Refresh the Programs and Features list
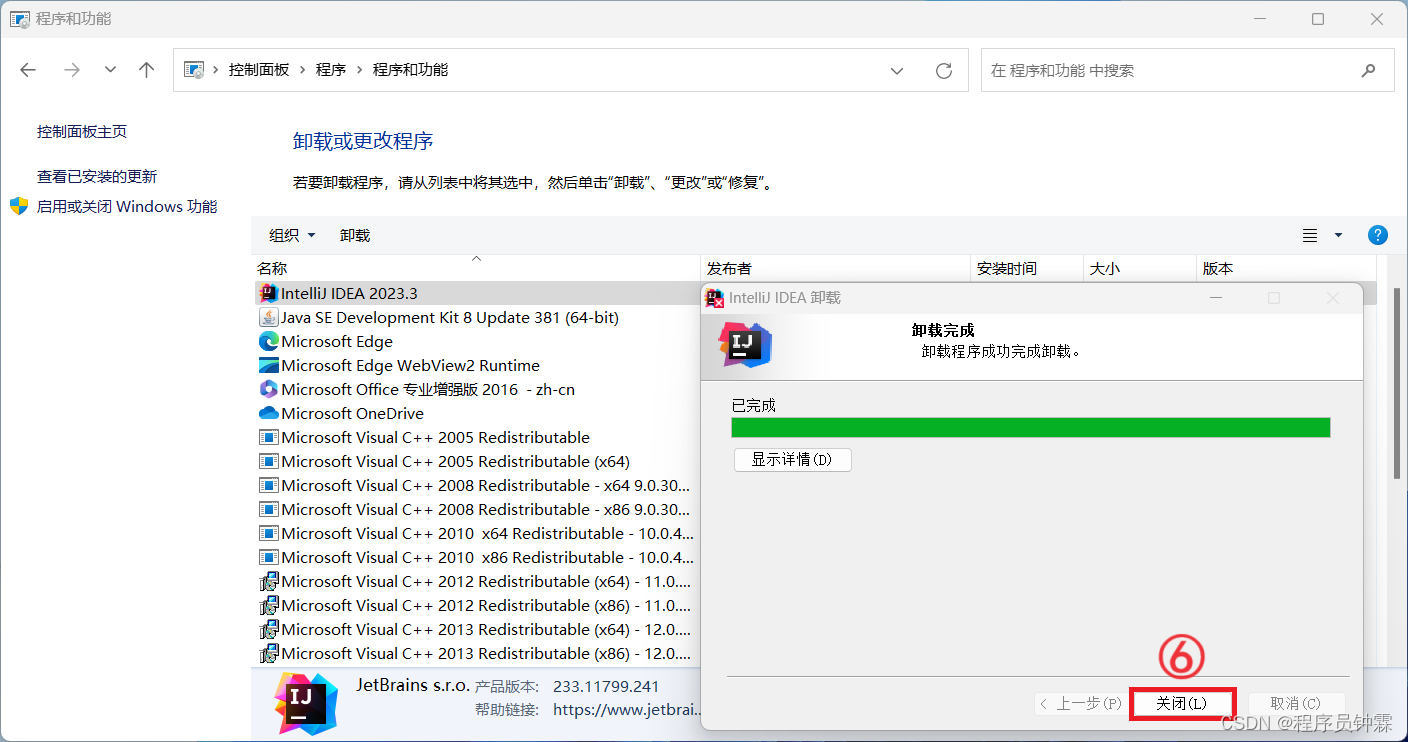1408x742 pixels. 943,71
